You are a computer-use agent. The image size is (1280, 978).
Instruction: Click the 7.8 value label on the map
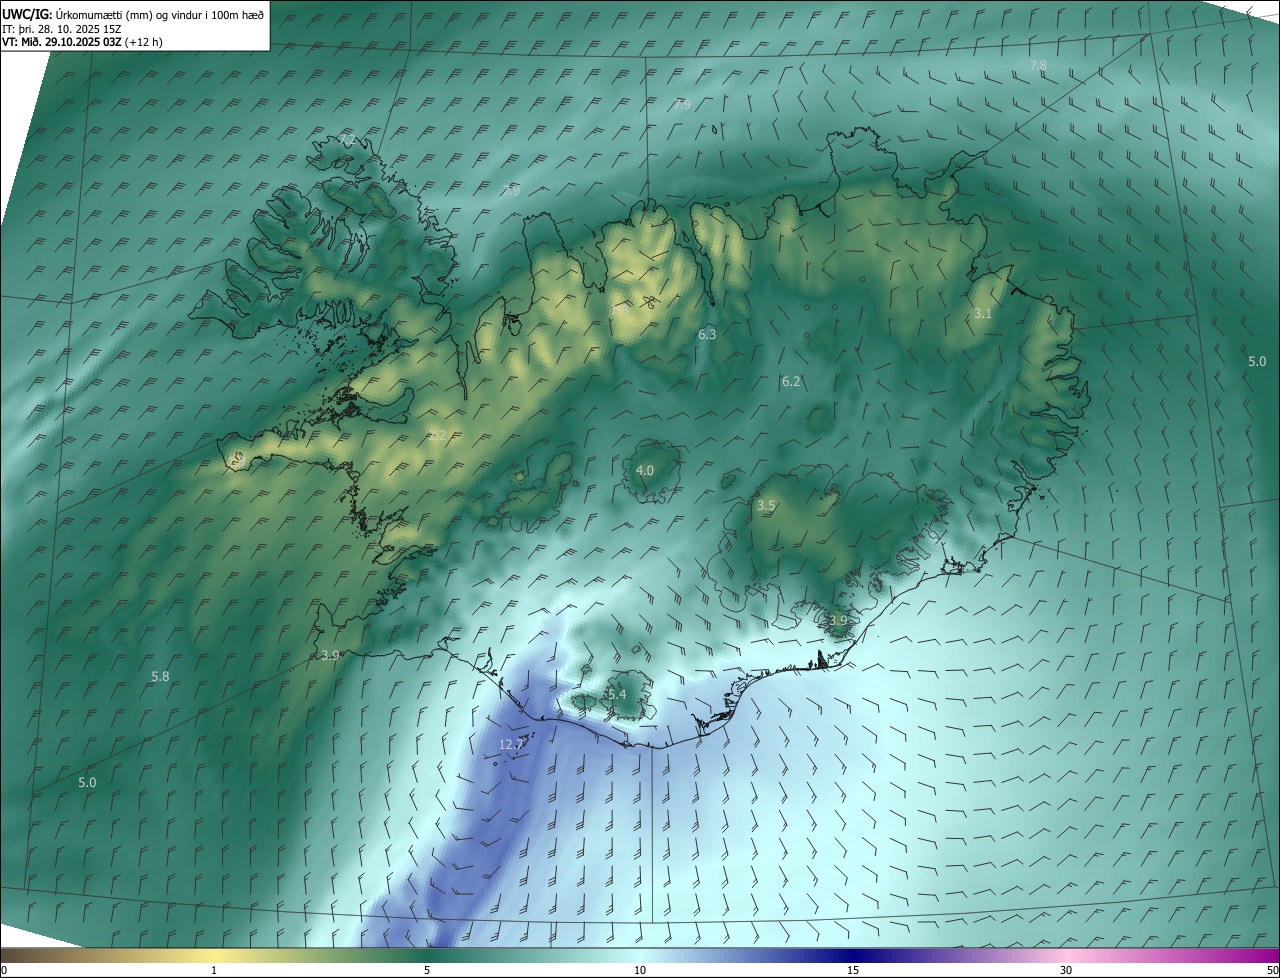pos(1038,65)
